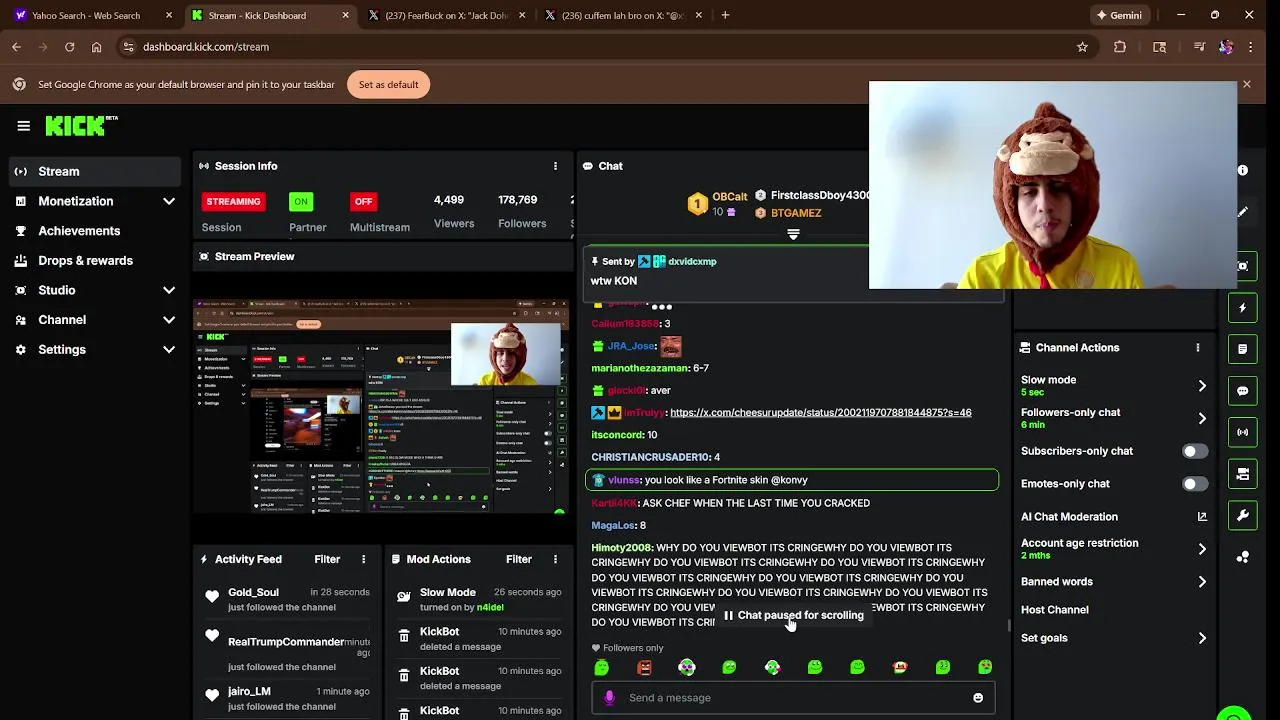The width and height of the screenshot is (1280, 720).
Task: Open the Mod Actions three-dot menu
Action: coord(555,559)
